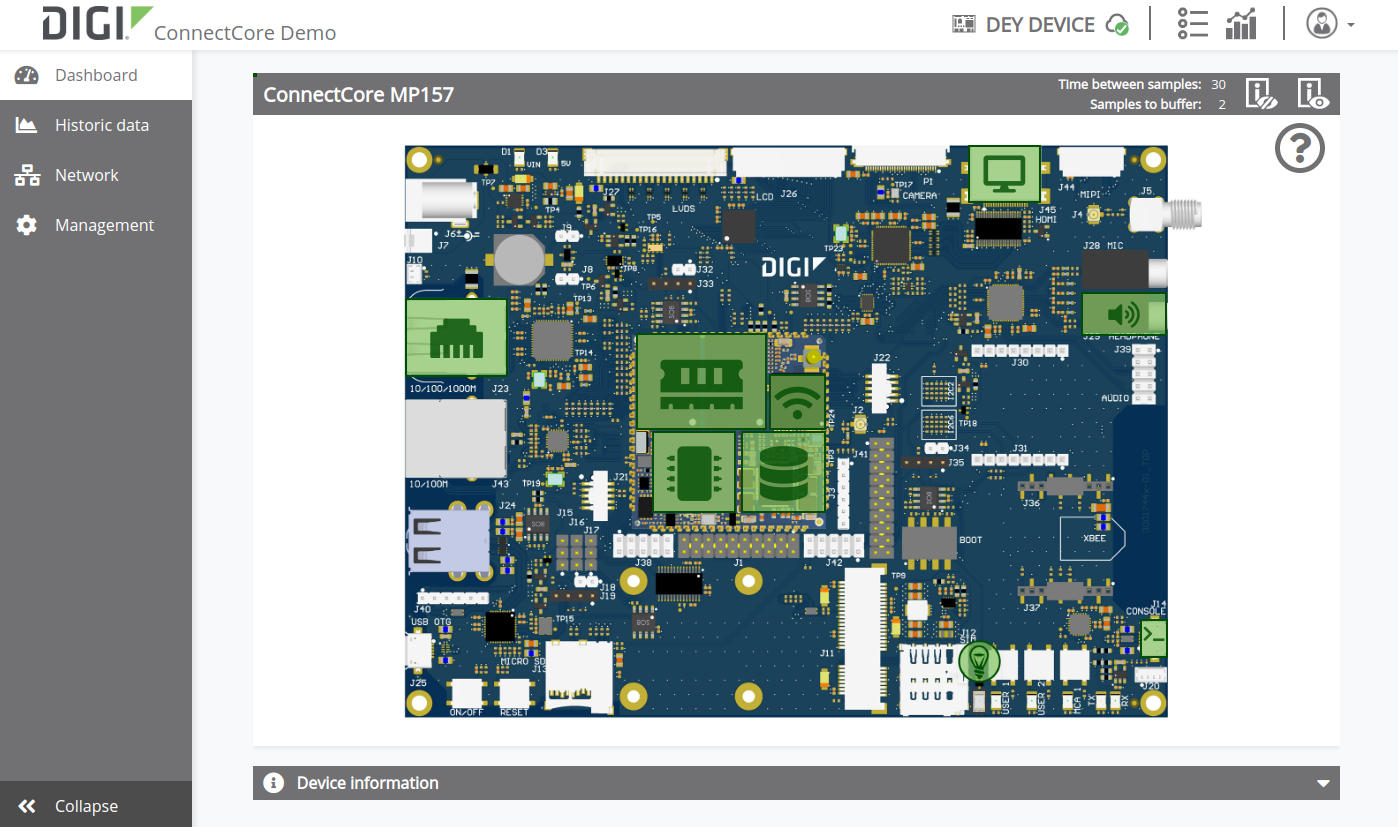Click the Ethernet port component
The image size is (1398, 827).
(x=456, y=340)
